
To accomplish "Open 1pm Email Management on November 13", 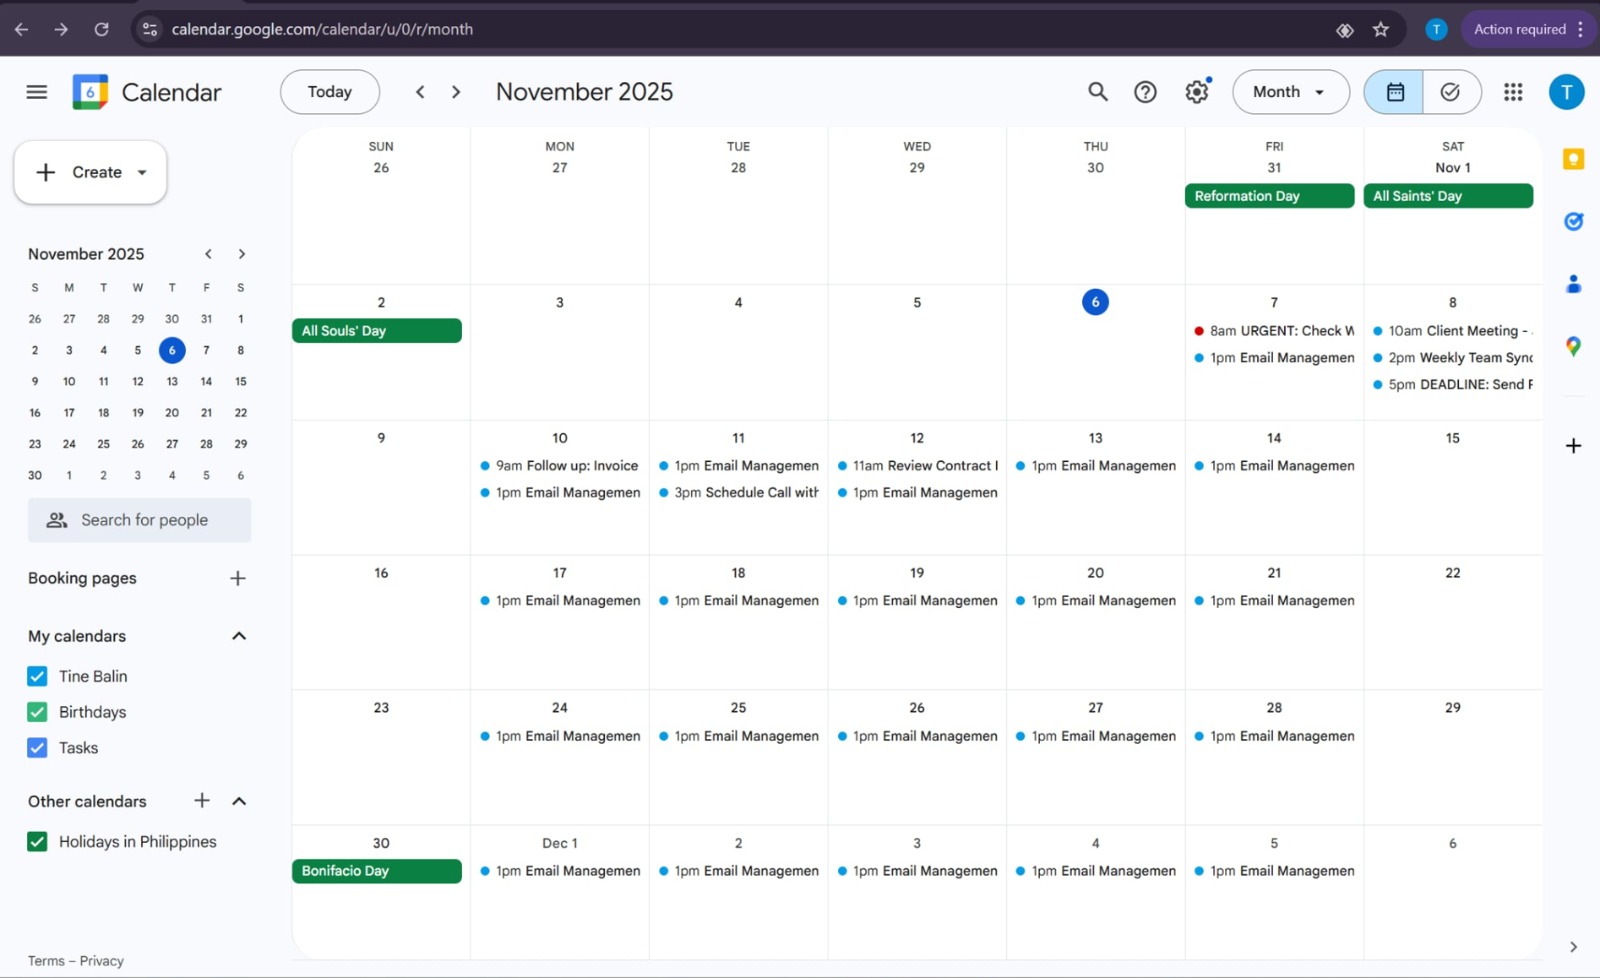I will click(1095, 466).
